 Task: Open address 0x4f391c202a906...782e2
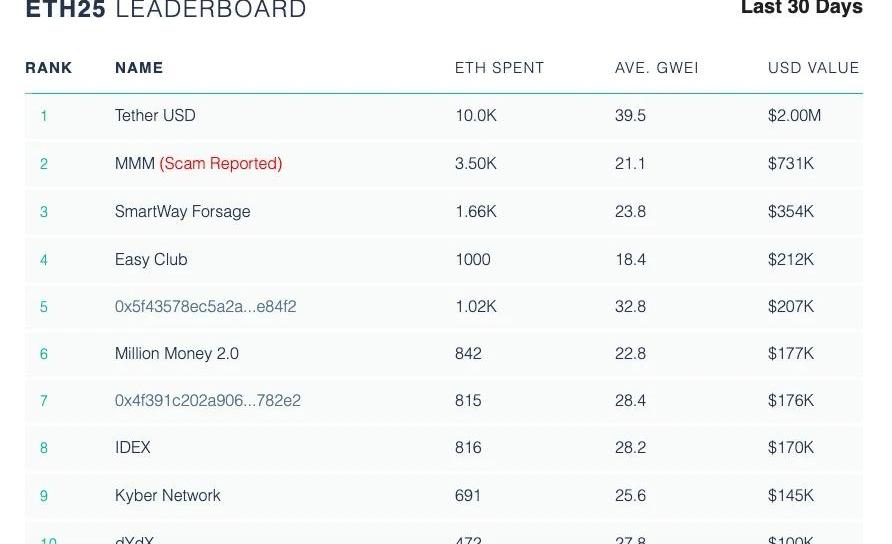click(207, 401)
